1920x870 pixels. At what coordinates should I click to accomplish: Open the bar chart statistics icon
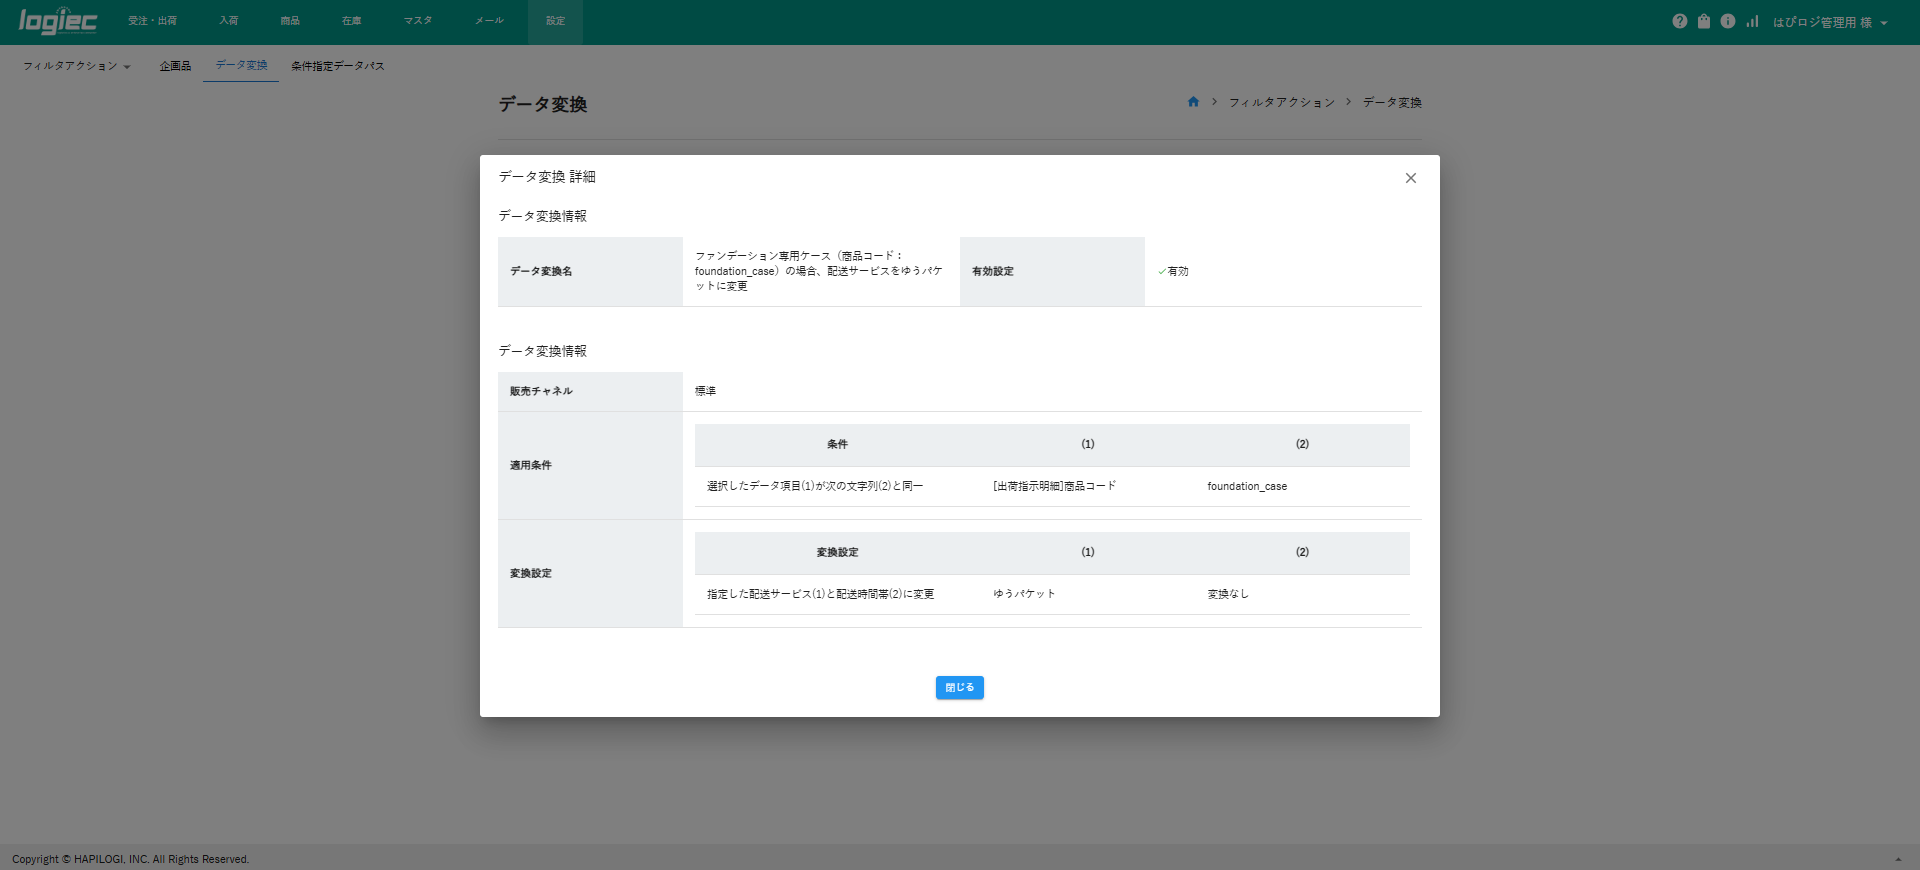click(x=1752, y=21)
